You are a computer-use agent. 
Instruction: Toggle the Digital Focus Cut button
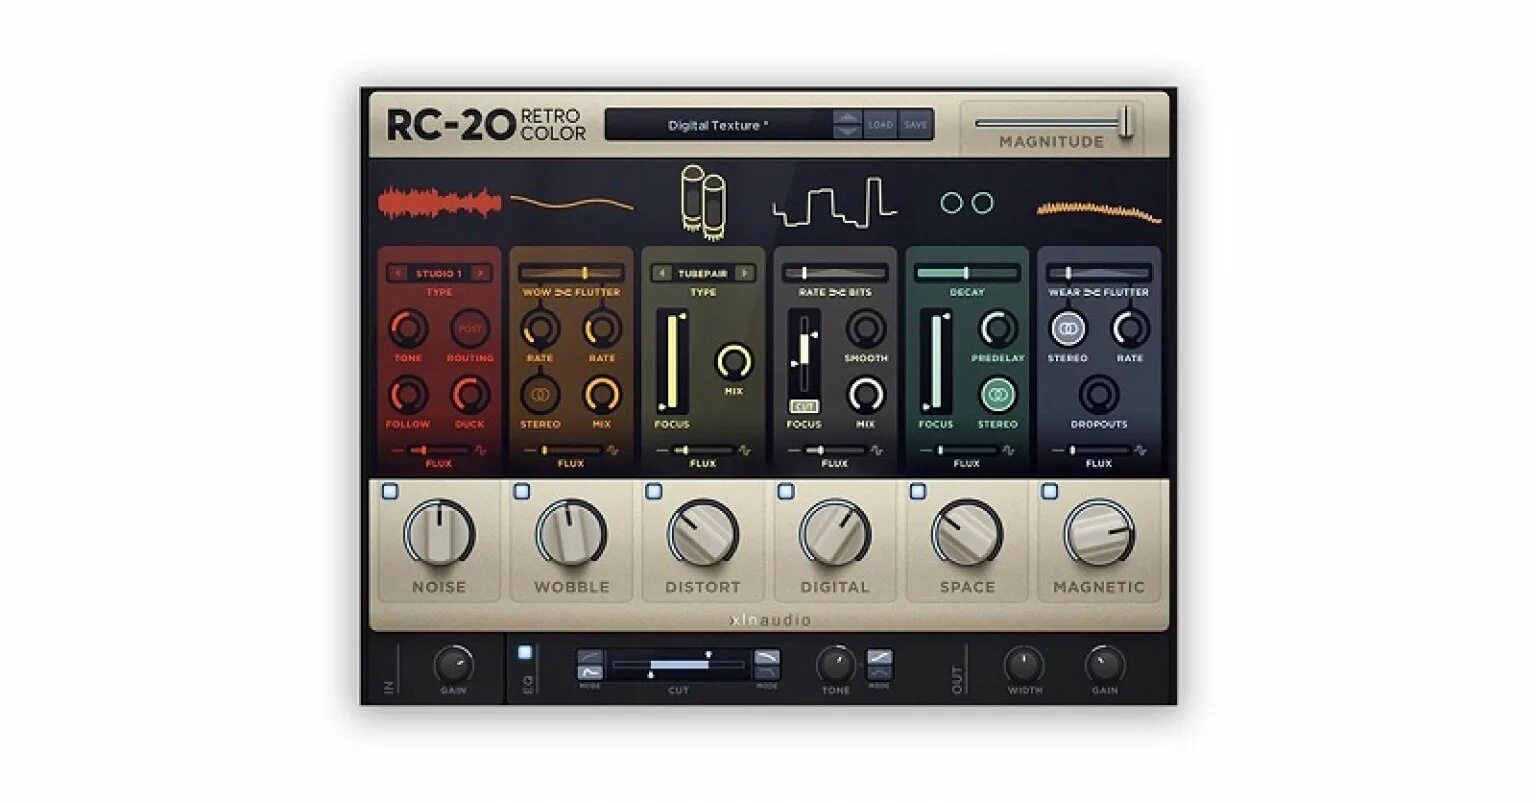[803, 407]
